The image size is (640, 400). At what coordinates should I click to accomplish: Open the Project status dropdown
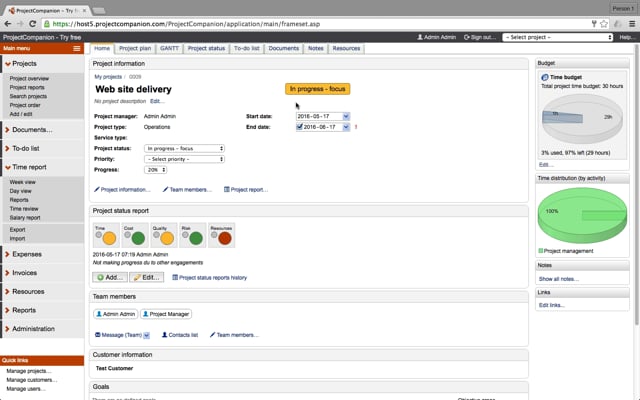click(184, 149)
